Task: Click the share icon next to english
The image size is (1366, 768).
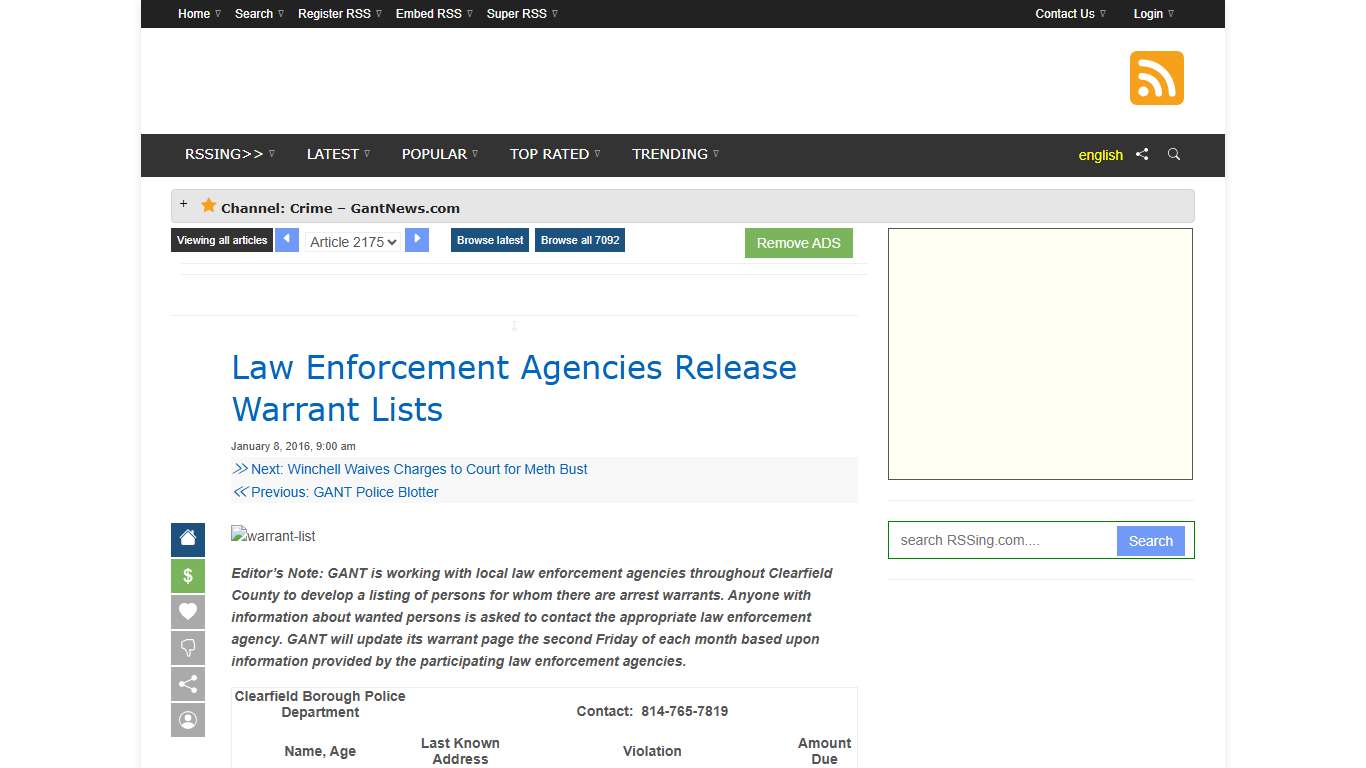Action: point(1142,155)
